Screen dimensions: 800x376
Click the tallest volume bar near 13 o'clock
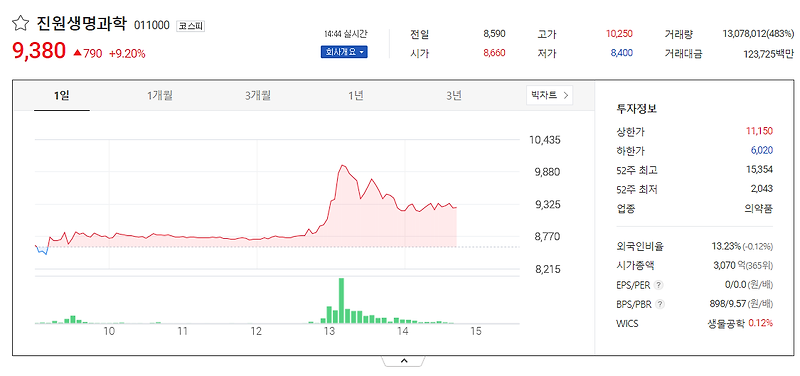coord(341,300)
